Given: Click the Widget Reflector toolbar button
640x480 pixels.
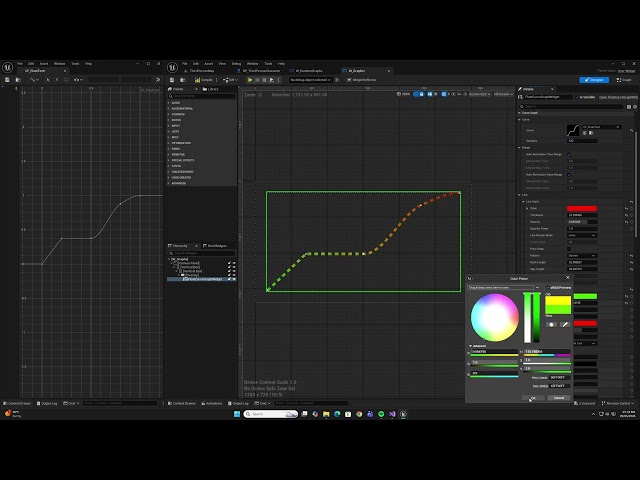Looking at the screenshot, I should click(361, 80).
